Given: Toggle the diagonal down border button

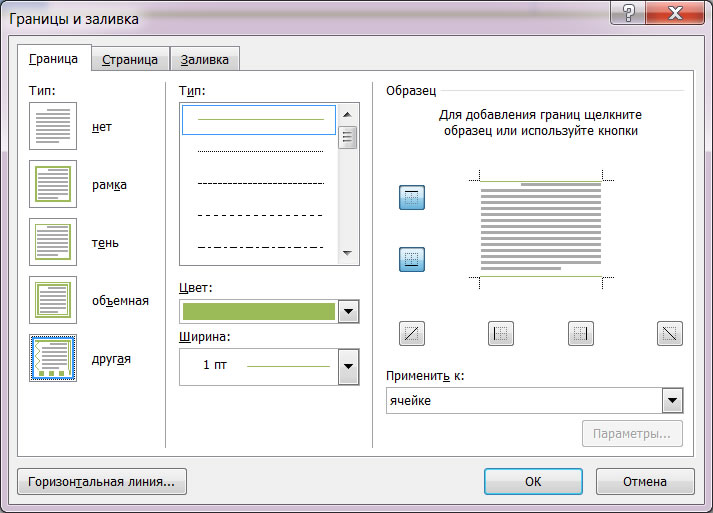Looking at the screenshot, I should coord(670,333).
